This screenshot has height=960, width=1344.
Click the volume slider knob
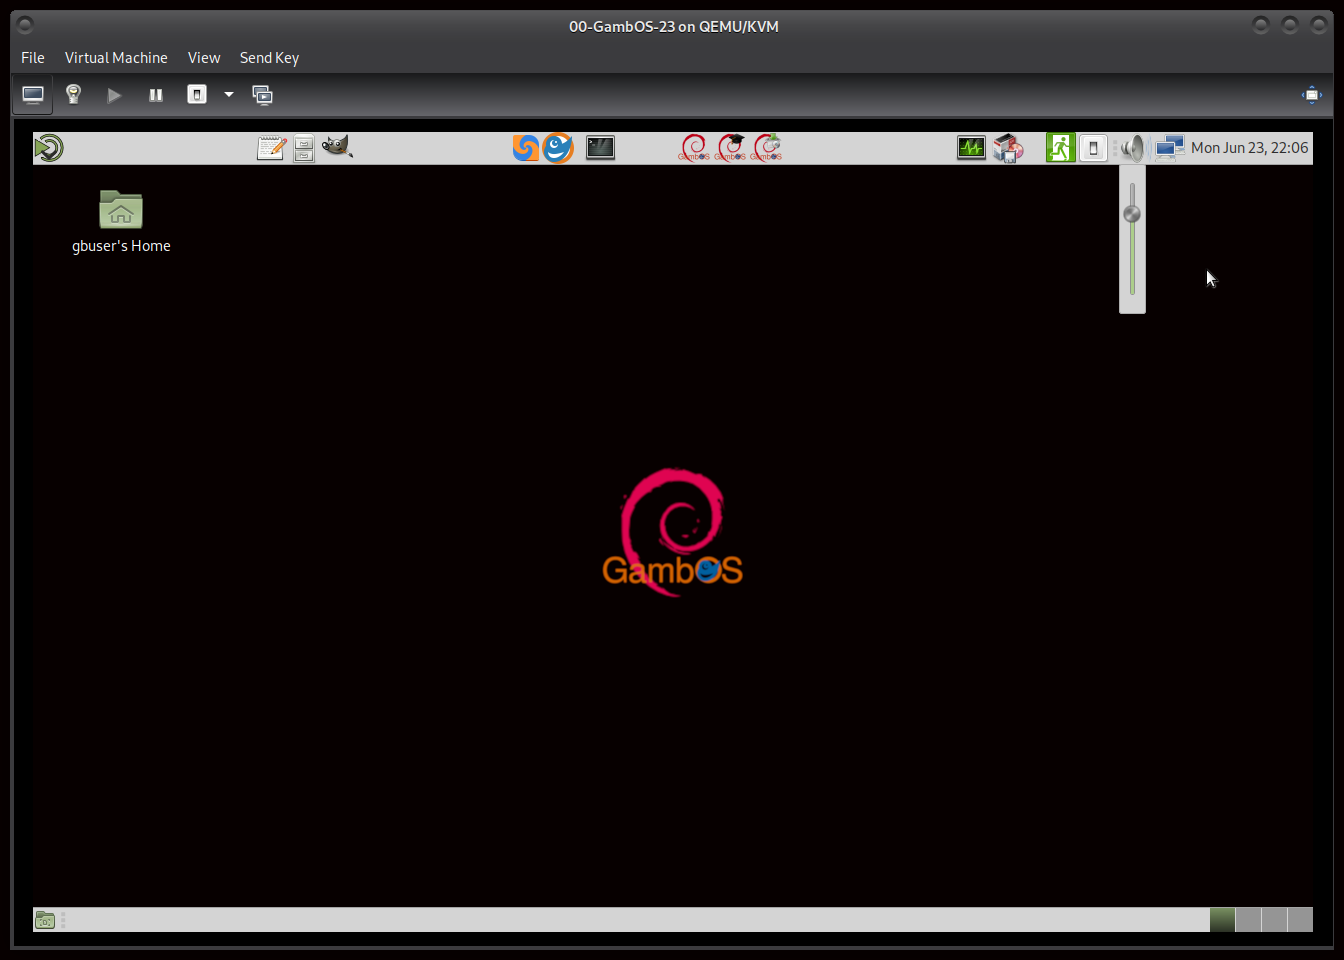1132,214
